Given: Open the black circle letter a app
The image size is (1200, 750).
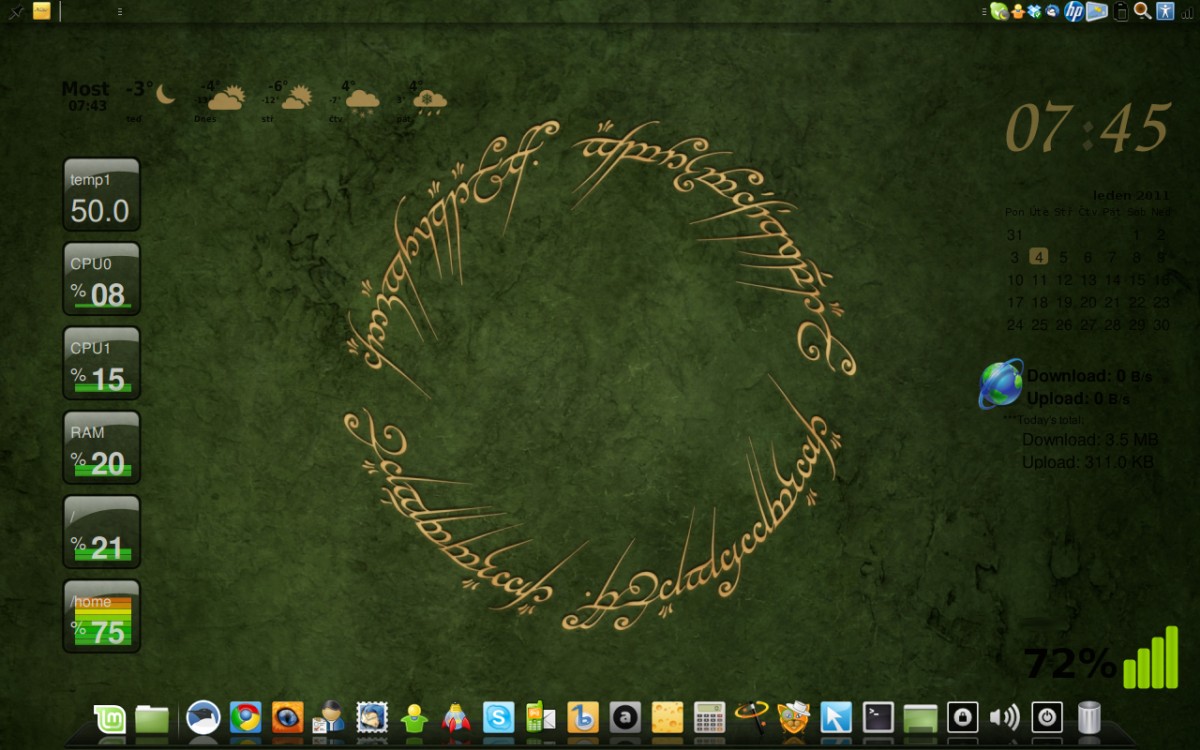Looking at the screenshot, I should (625, 718).
